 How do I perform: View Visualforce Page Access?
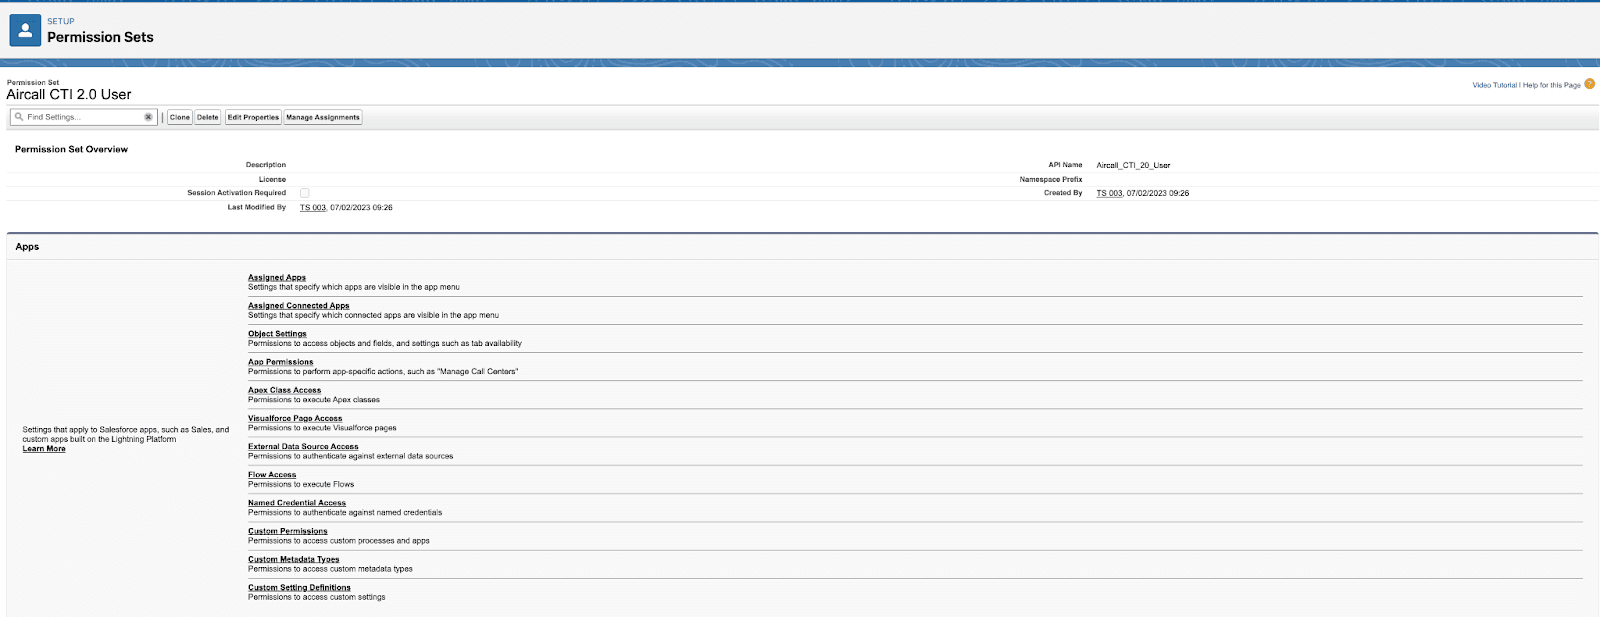295,418
